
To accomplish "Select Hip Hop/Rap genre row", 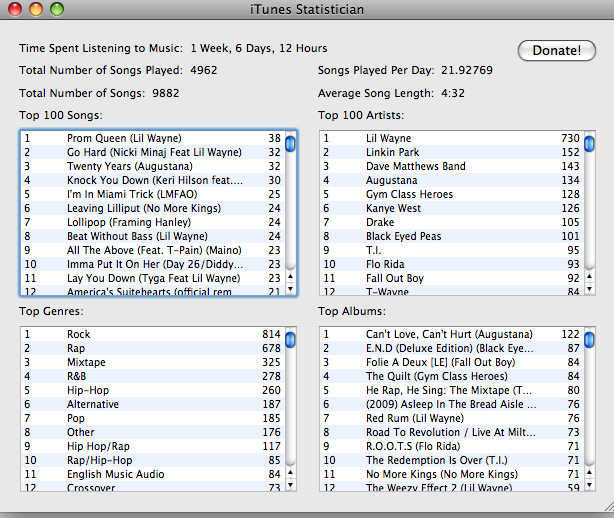I will (x=153, y=446).
